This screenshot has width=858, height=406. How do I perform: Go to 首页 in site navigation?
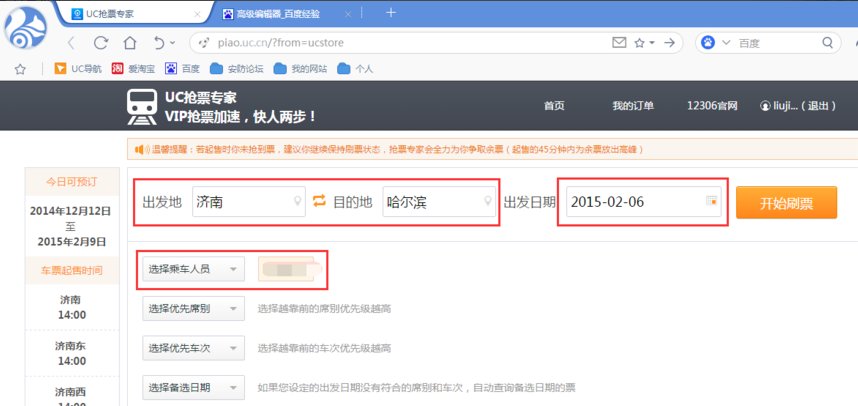tap(554, 106)
